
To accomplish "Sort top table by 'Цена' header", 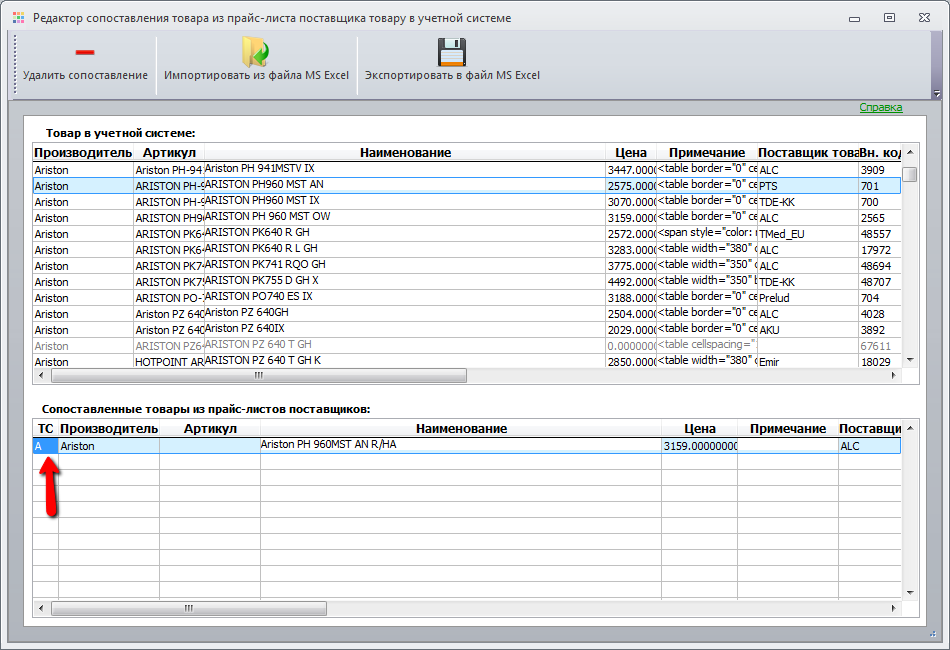I will 631,153.
